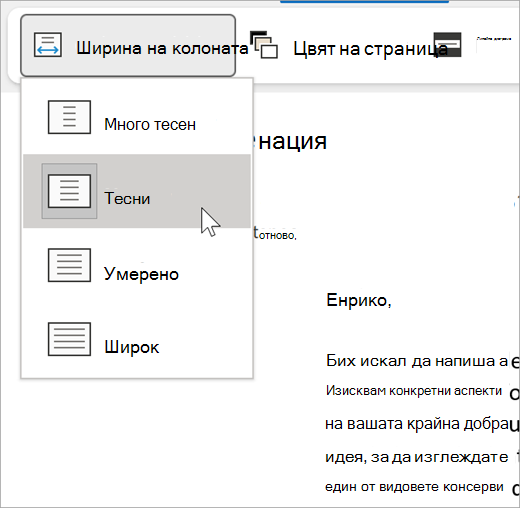Click the line 'Изисквам конкретни аспекти'
520x508 pixels.
coord(414,390)
